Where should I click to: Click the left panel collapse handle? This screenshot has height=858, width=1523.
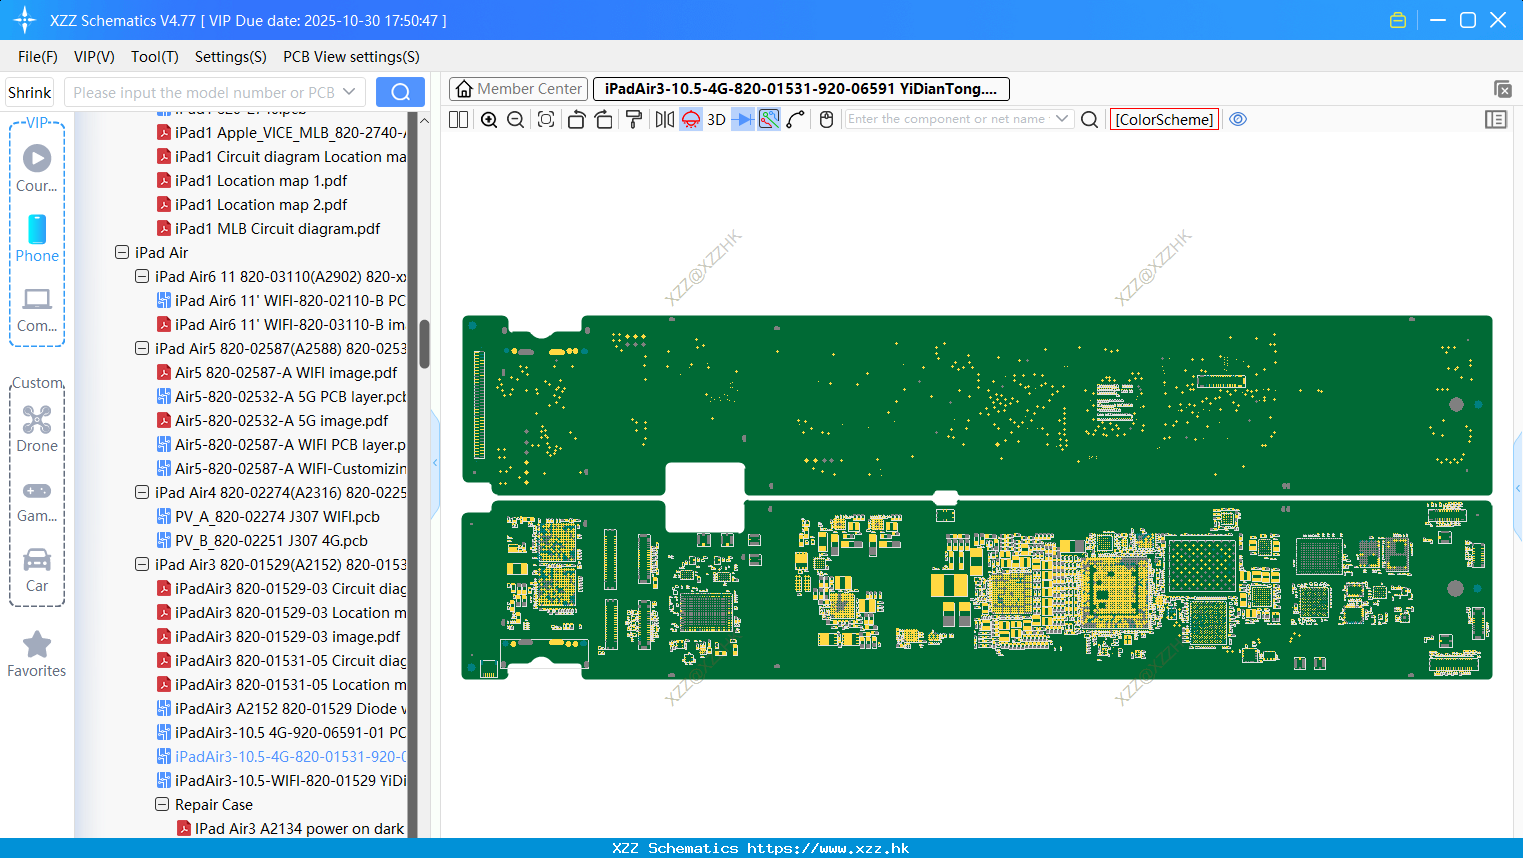click(x=435, y=463)
